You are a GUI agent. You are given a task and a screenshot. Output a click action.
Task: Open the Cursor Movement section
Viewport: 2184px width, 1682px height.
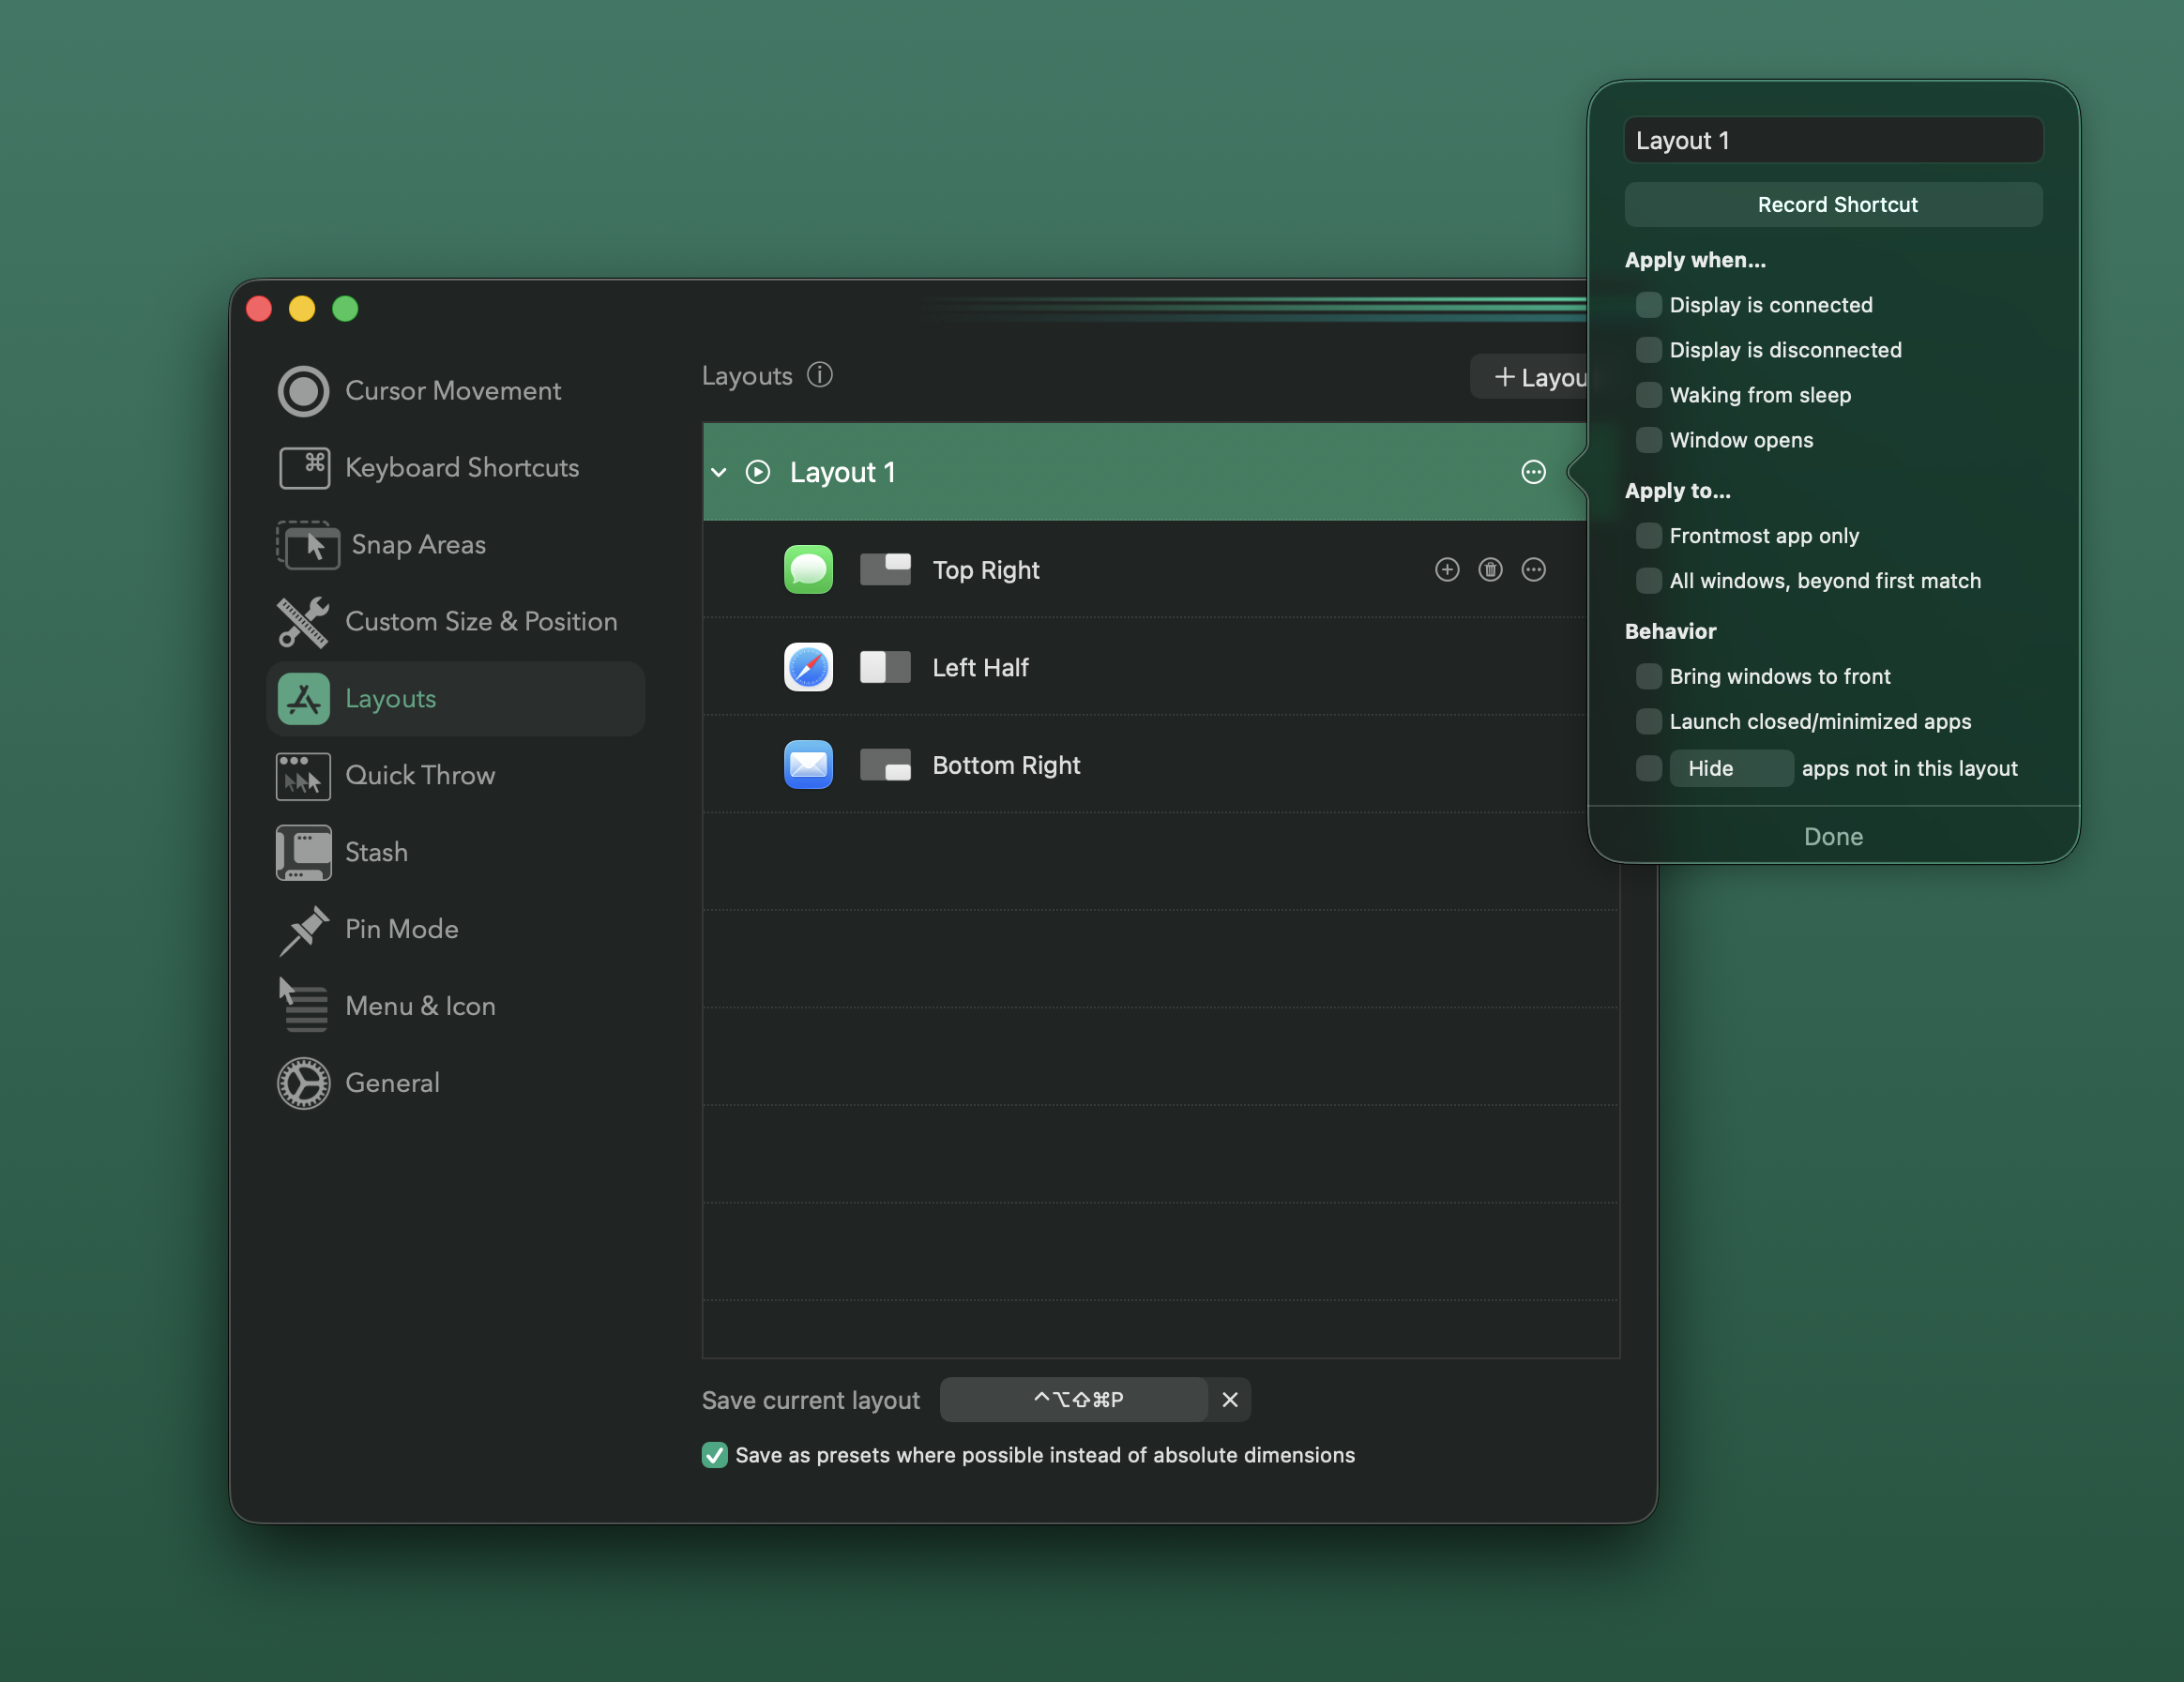455,391
